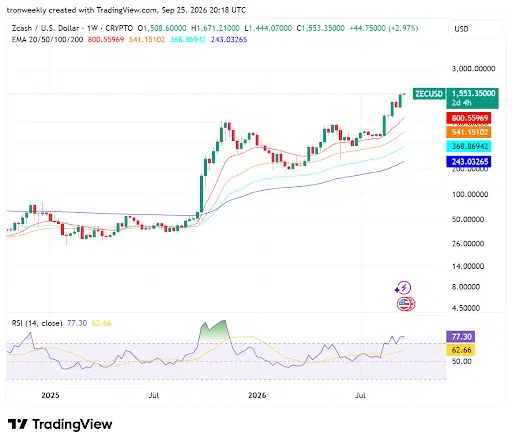Click the header text mentioning TradingView.com
This screenshot has height=444, width=512.
coord(126,10)
